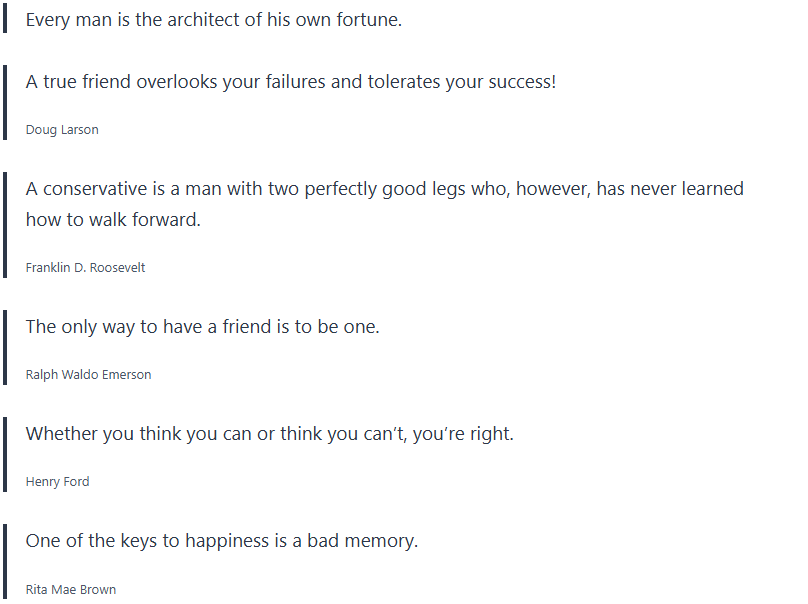Click the left border bar beside Henry Ford quote
This screenshot has height=604, width=808.
6,455
